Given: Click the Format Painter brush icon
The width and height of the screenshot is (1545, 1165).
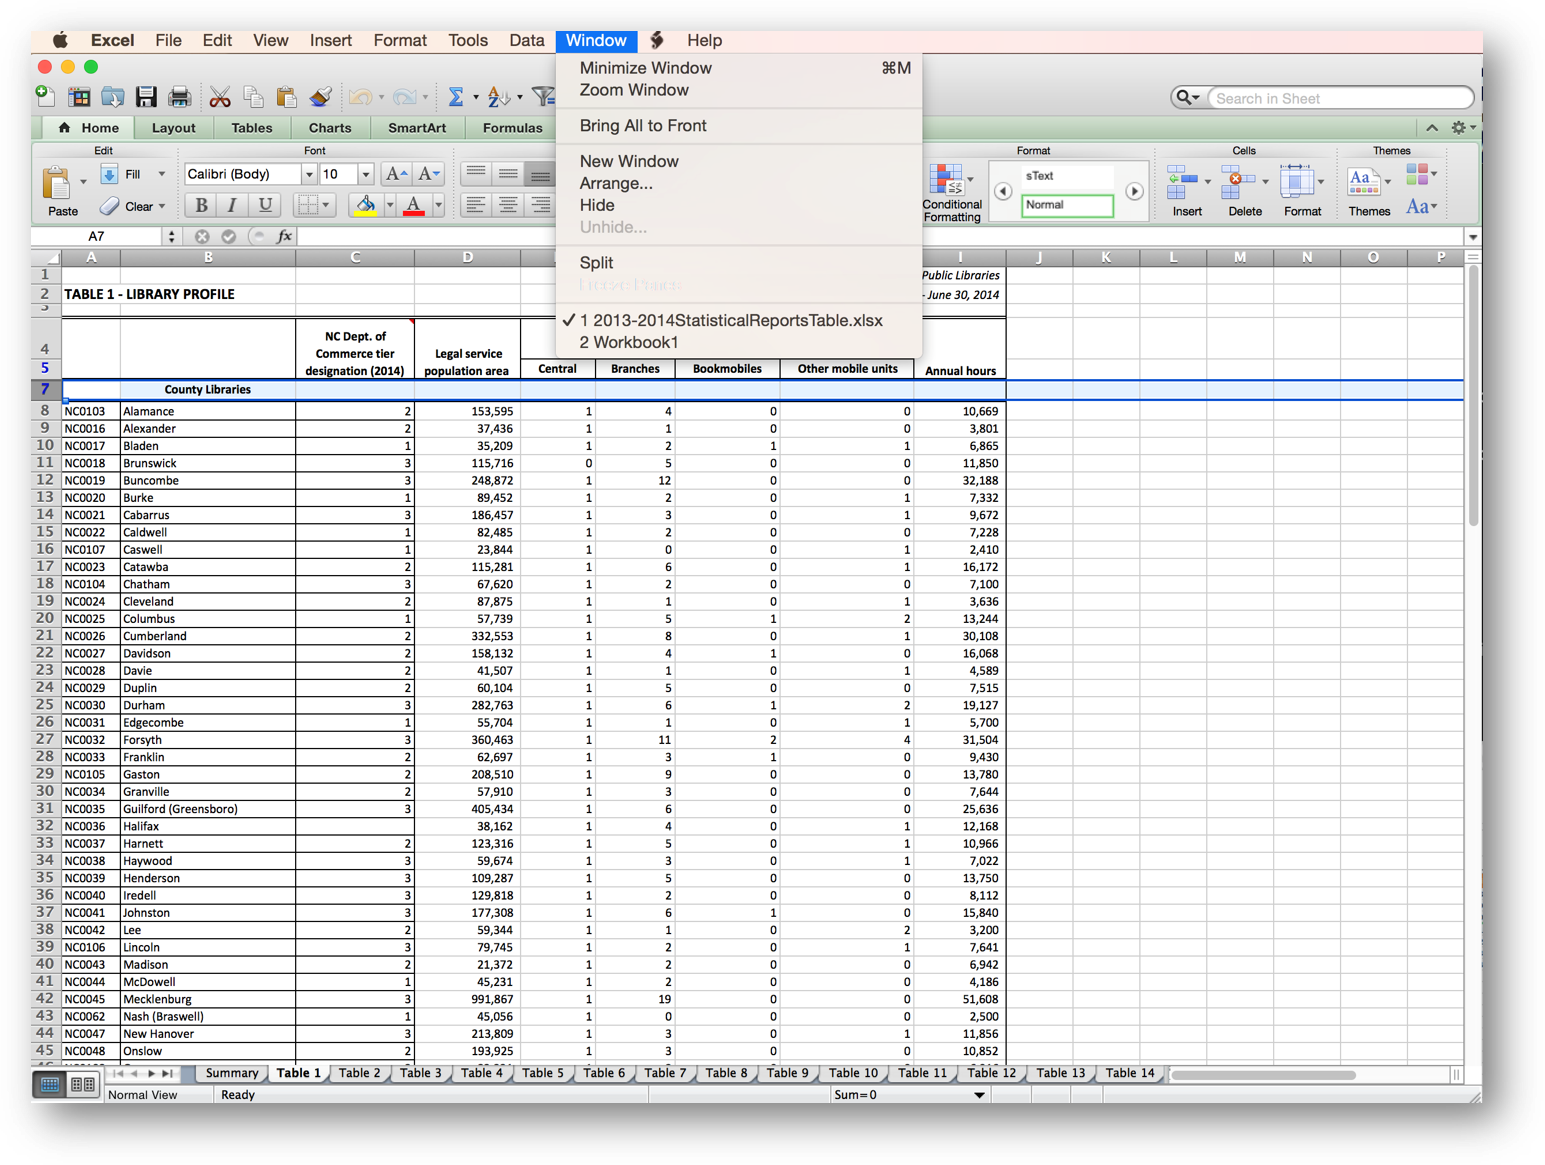Looking at the screenshot, I should (320, 97).
